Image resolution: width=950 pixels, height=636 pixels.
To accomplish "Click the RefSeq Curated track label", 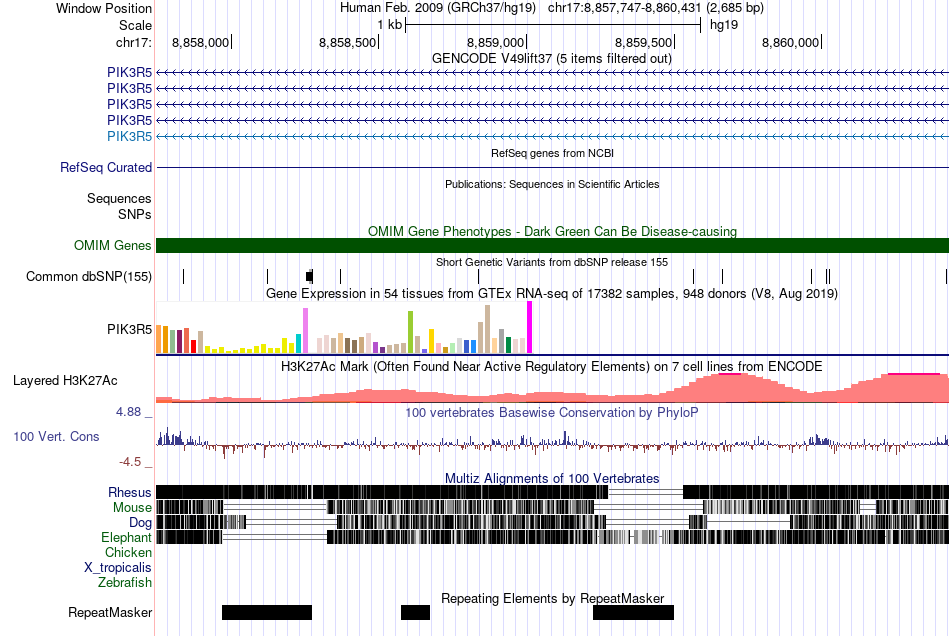I will pyautogui.click(x=105, y=167).
